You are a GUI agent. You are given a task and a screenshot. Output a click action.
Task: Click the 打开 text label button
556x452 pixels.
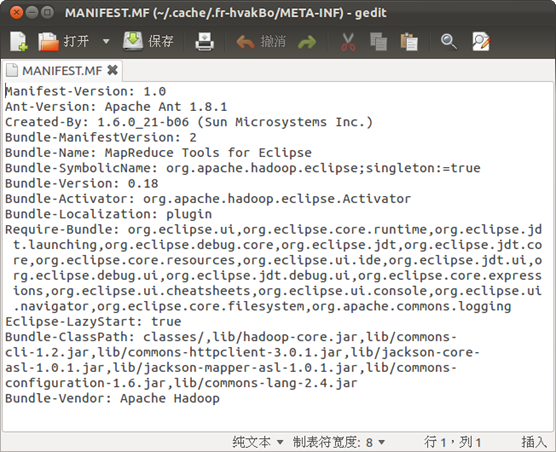click(x=76, y=41)
